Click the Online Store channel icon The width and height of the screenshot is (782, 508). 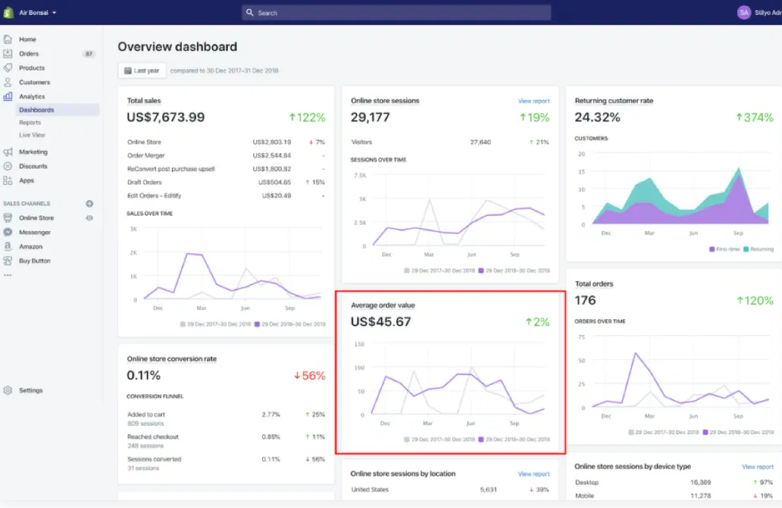tap(8, 218)
